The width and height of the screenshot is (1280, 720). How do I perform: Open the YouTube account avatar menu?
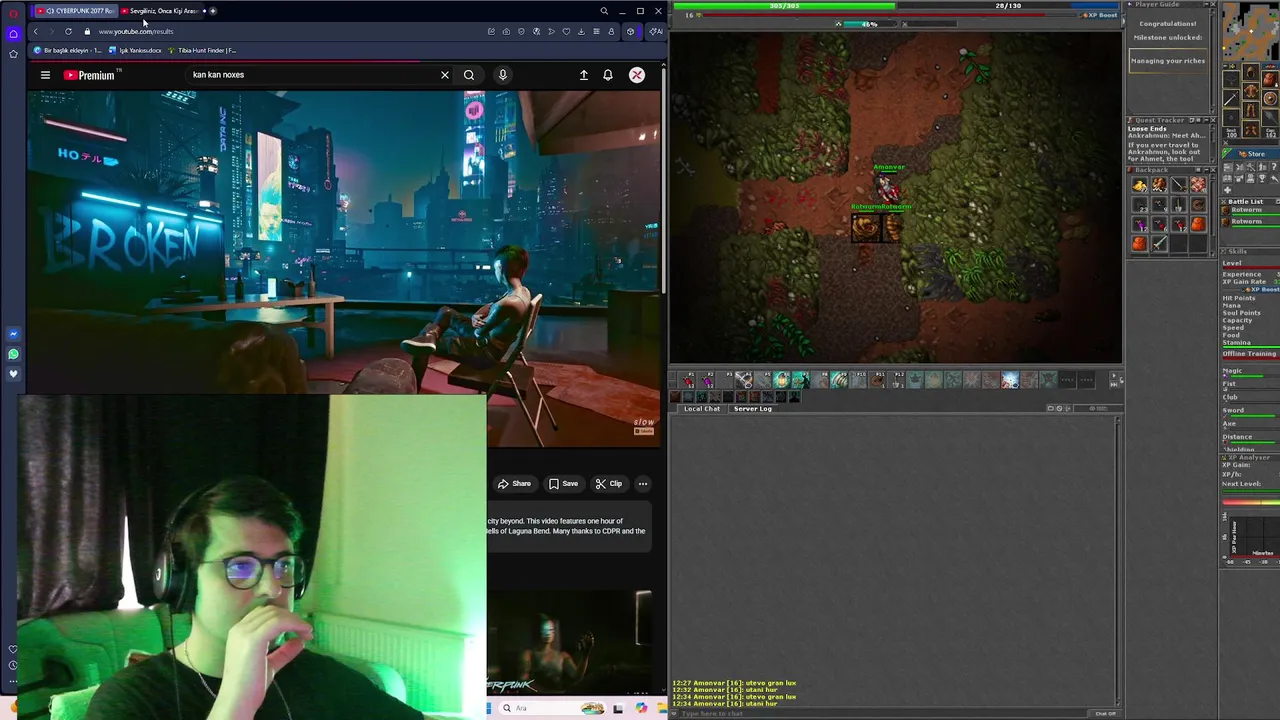637,75
